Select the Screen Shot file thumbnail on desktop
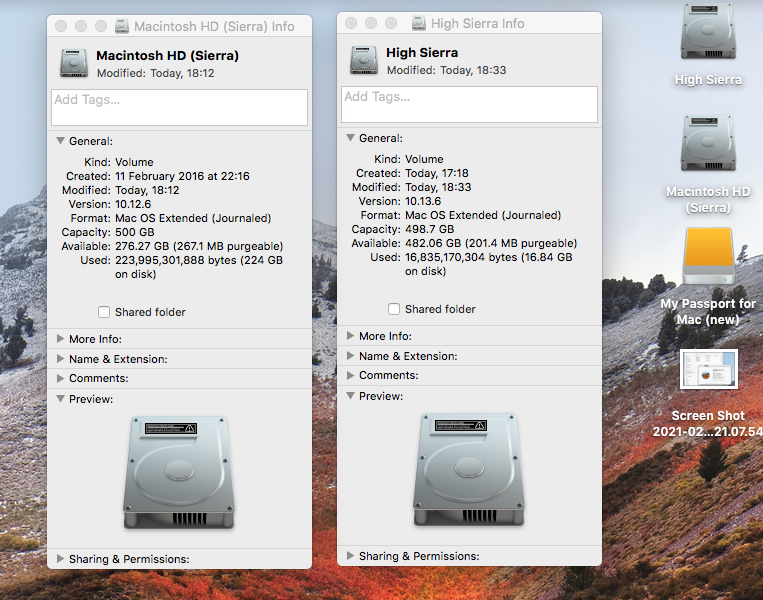Viewport: 763px width, 600px height. pos(708,369)
